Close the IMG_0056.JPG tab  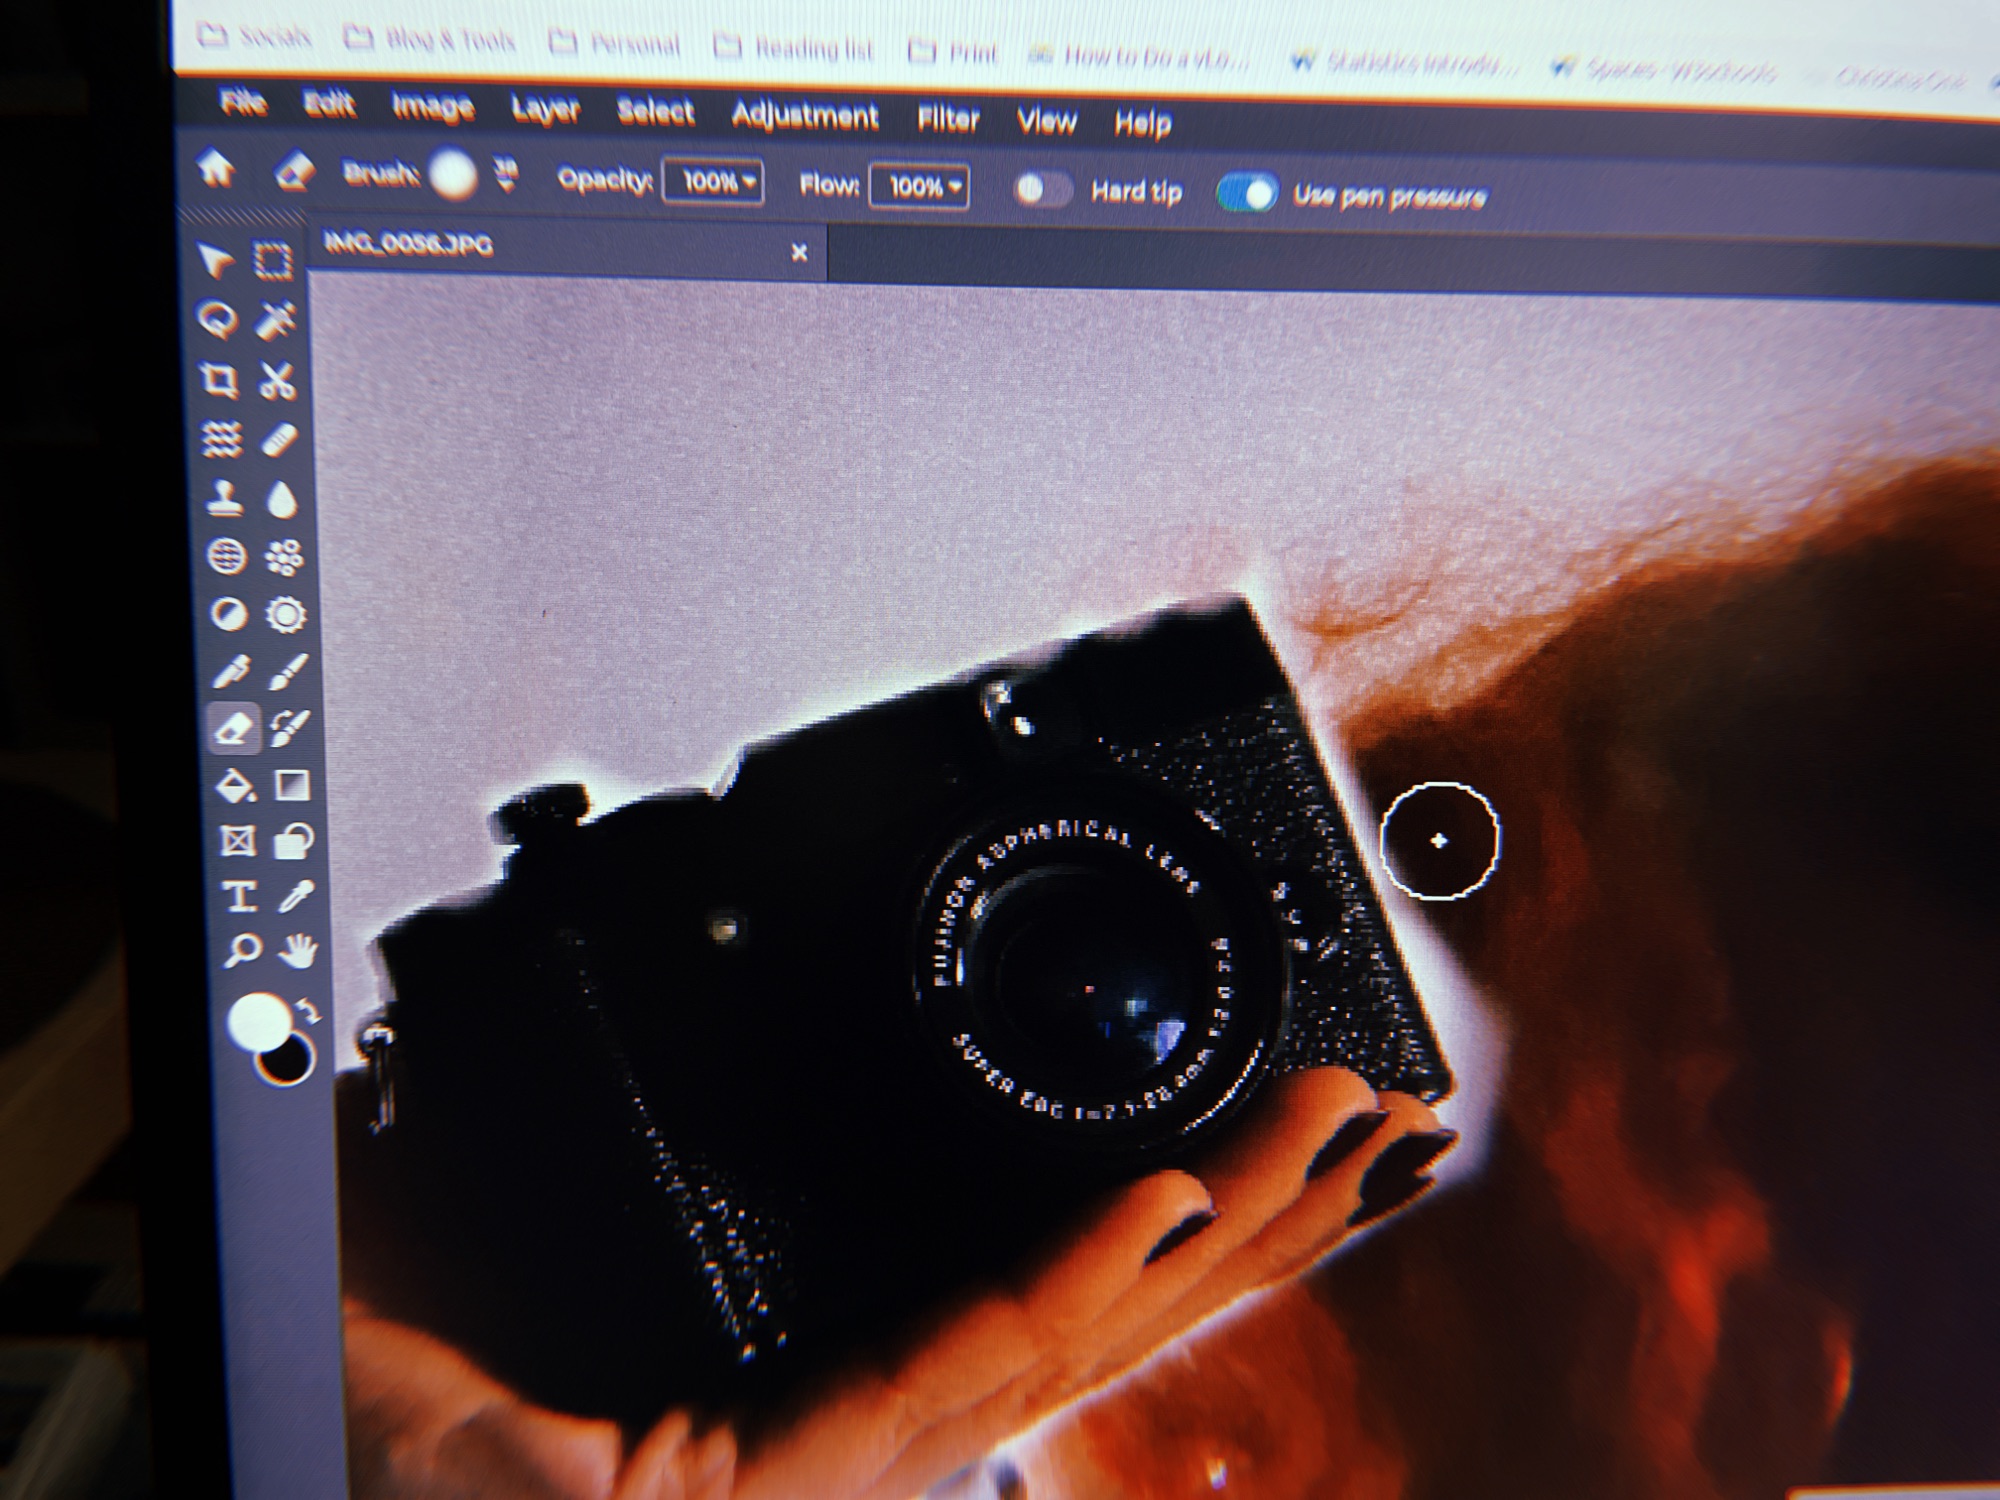(x=799, y=253)
